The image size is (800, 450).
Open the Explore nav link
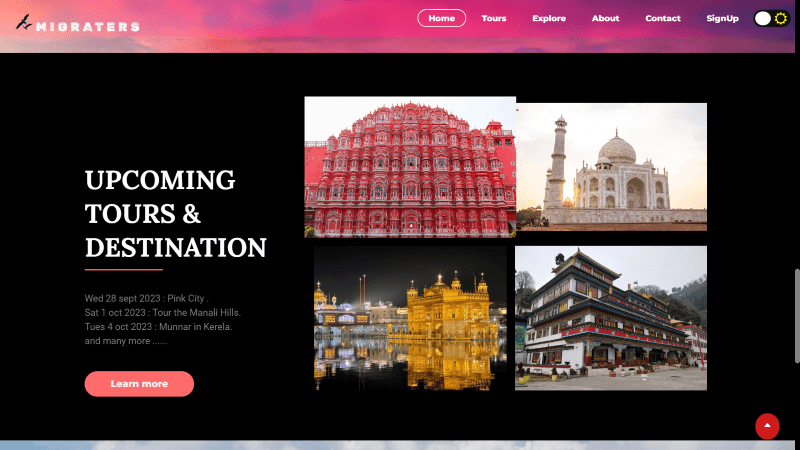point(549,18)
